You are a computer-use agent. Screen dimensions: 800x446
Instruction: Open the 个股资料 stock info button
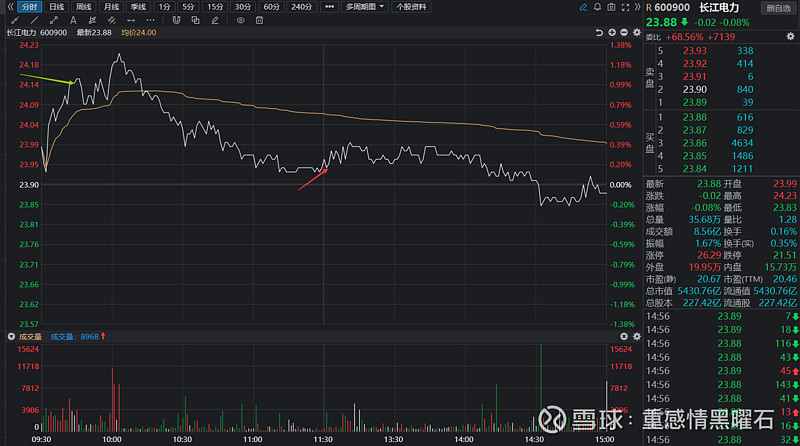point(411,7)
